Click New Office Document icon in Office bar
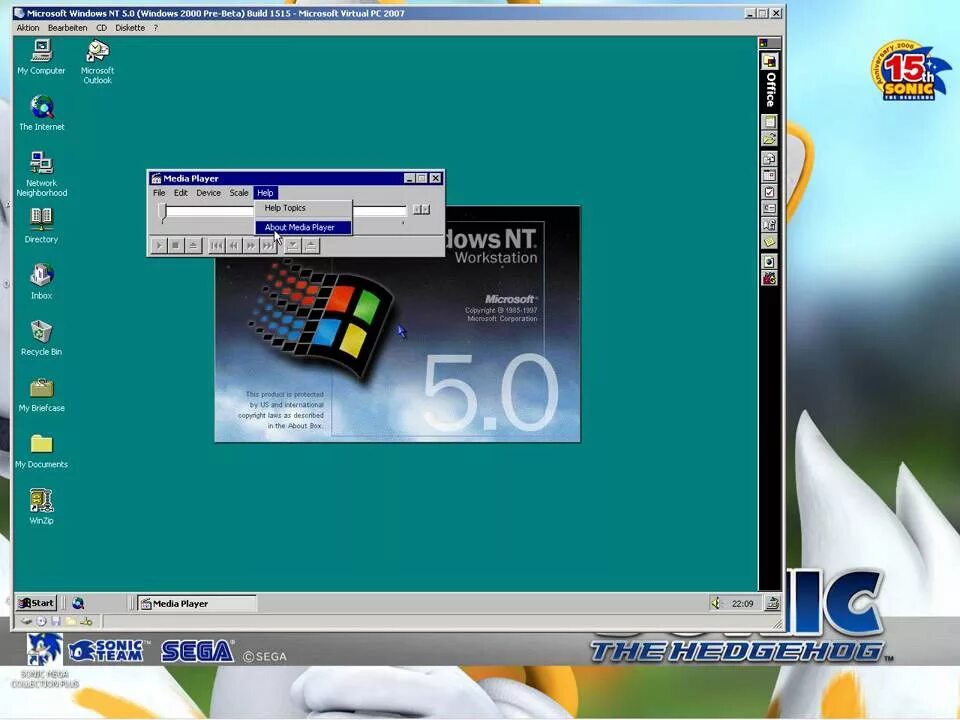Image resolution: width=960 pixels, height=720 pixels. coord(770,121)
